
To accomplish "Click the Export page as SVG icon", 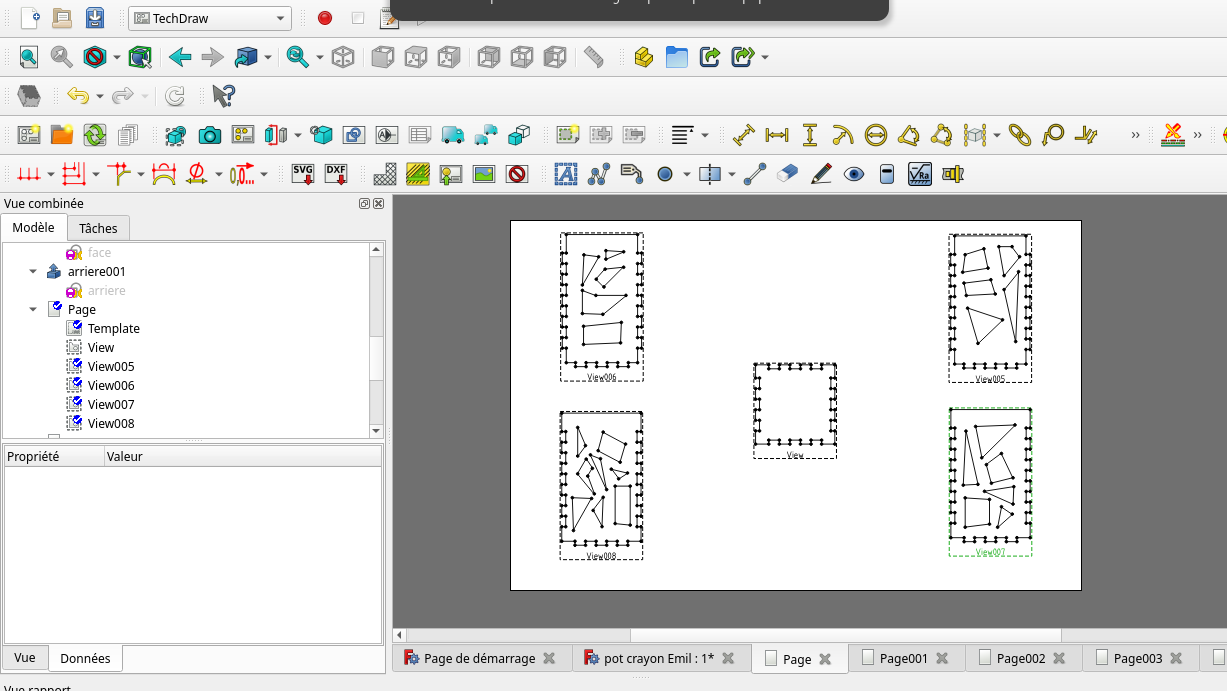I will point(303,174).
